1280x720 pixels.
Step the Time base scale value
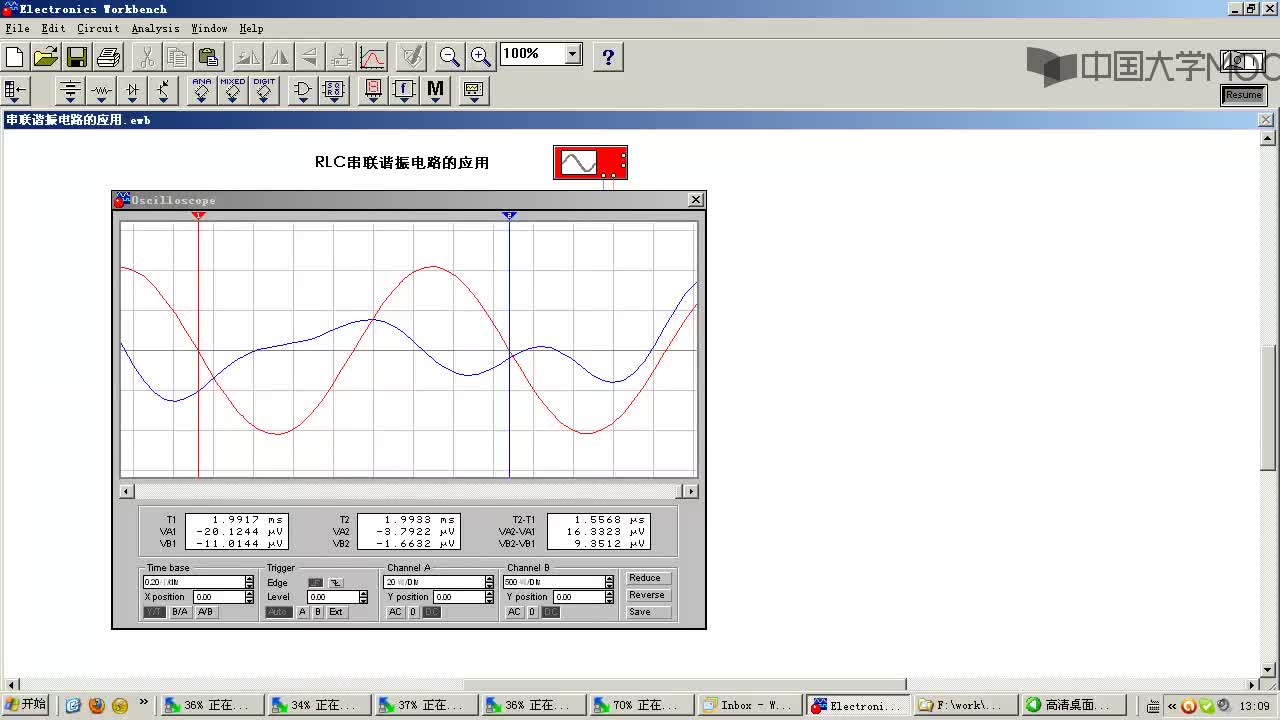click(249, 582)
